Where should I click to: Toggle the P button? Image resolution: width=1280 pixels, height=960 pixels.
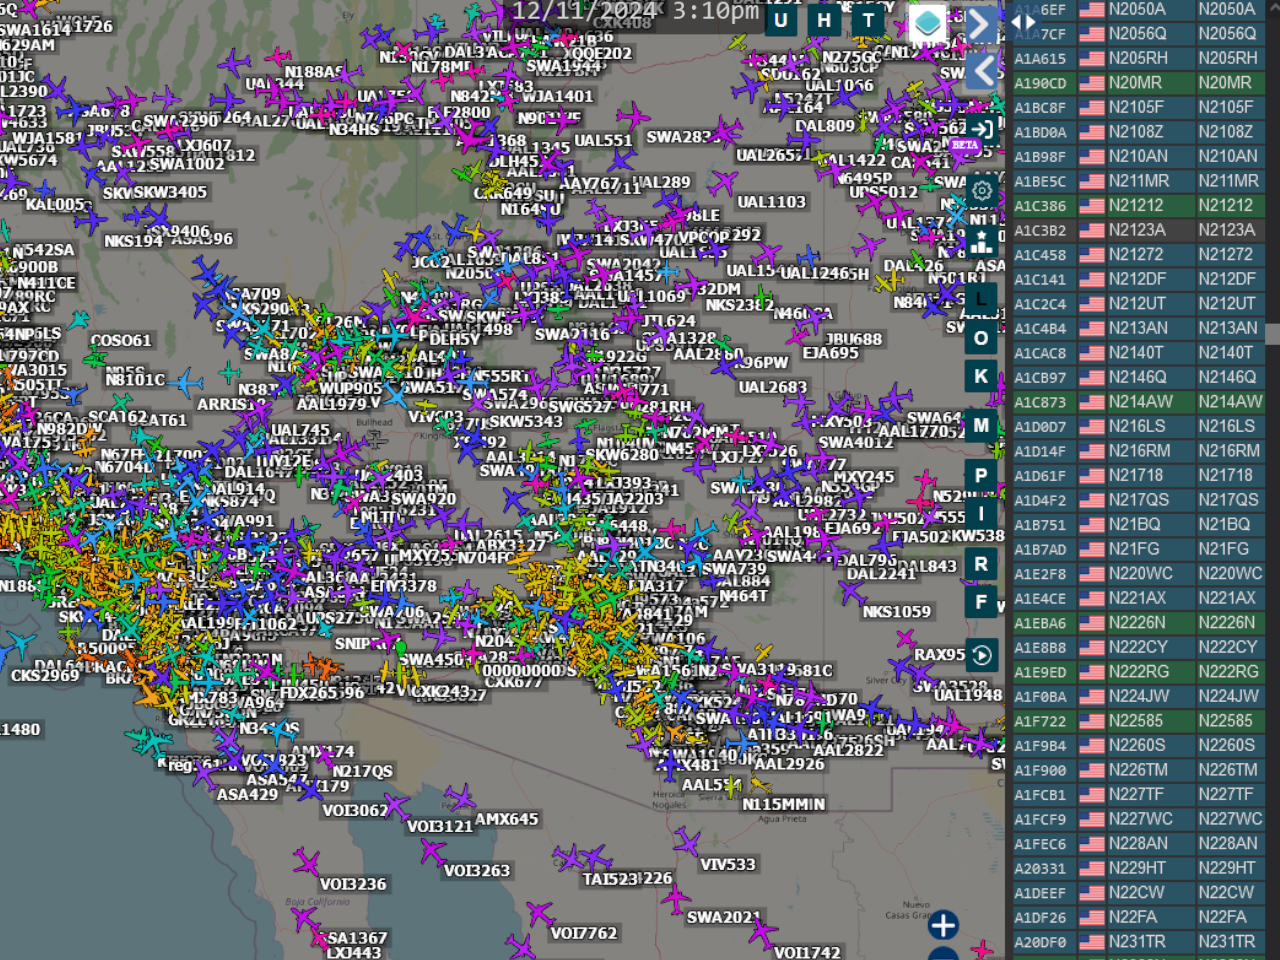(981, 476)
